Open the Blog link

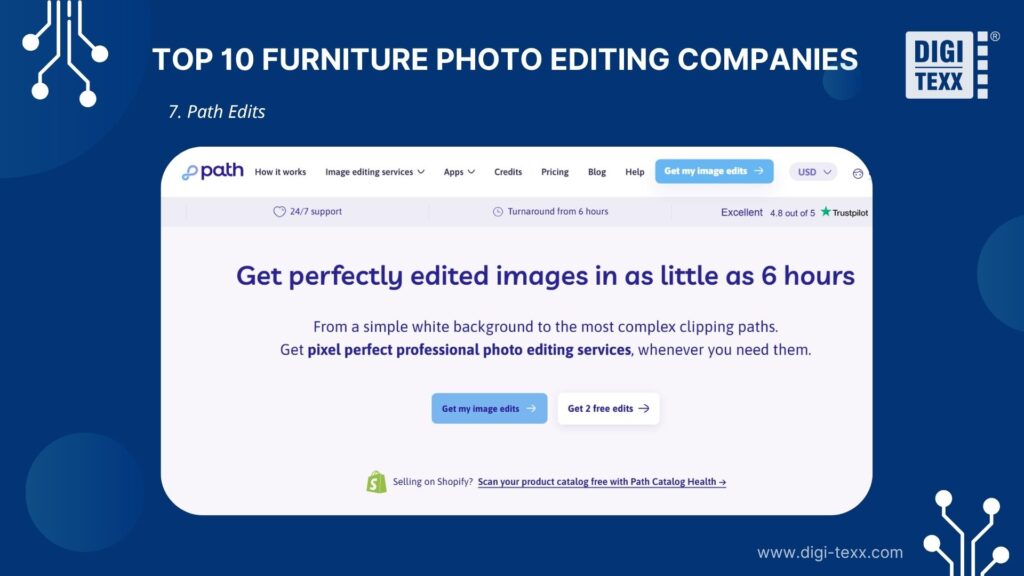click(597, 172)
